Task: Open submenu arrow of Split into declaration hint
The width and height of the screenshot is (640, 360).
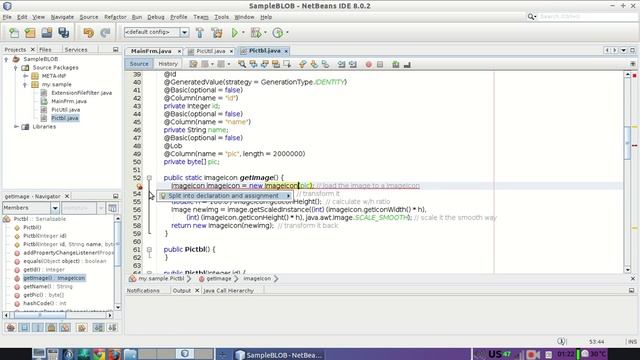Action: coord(288,196)
